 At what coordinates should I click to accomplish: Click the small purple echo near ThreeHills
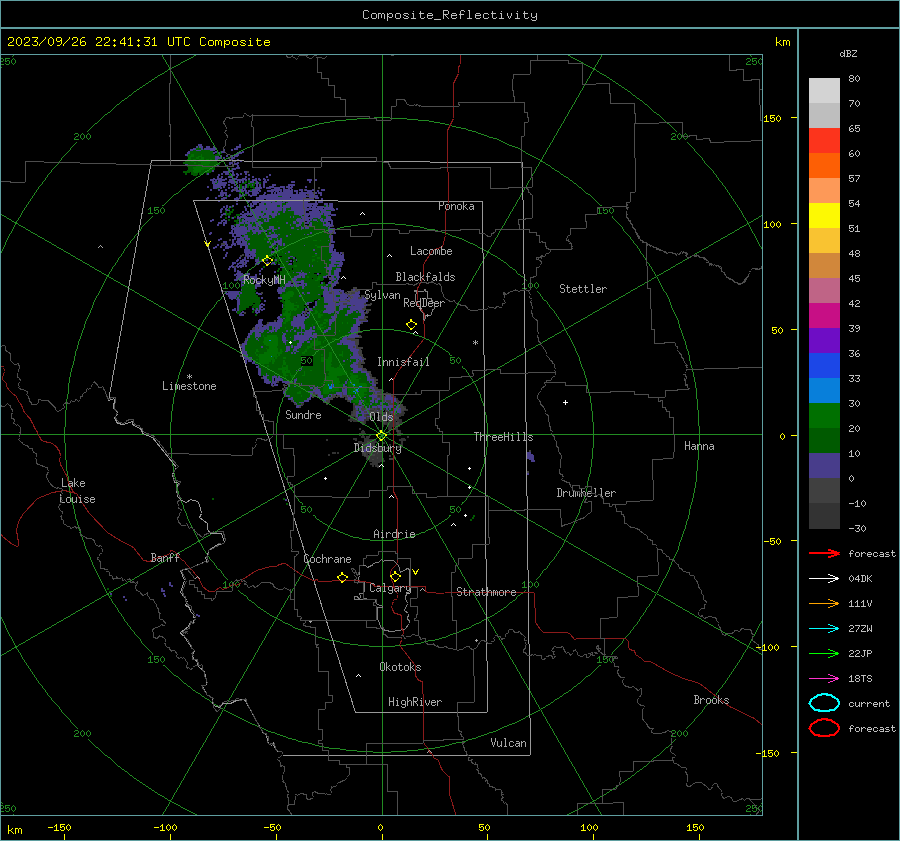(530, 456)
